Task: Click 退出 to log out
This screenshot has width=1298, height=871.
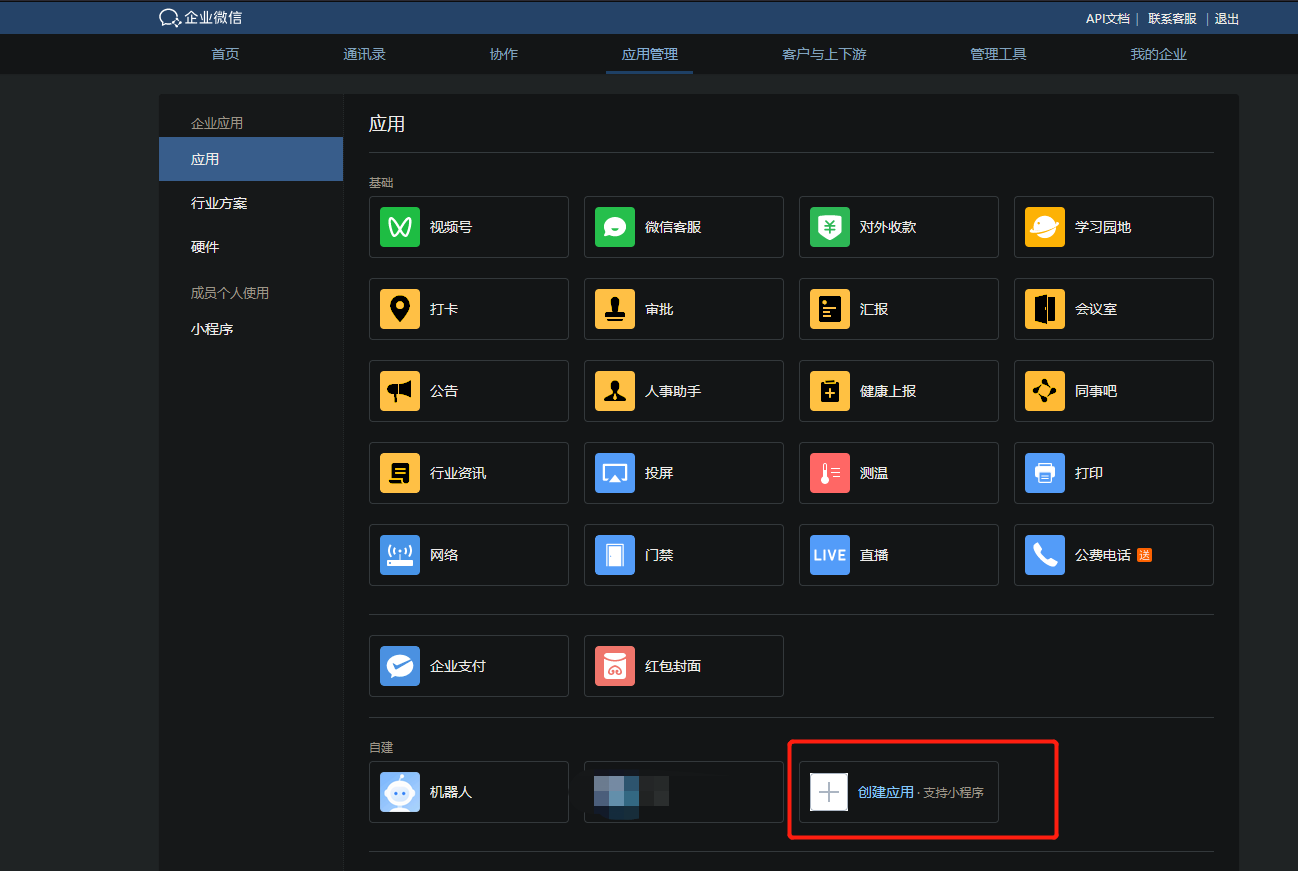Action: [1227, 18]
